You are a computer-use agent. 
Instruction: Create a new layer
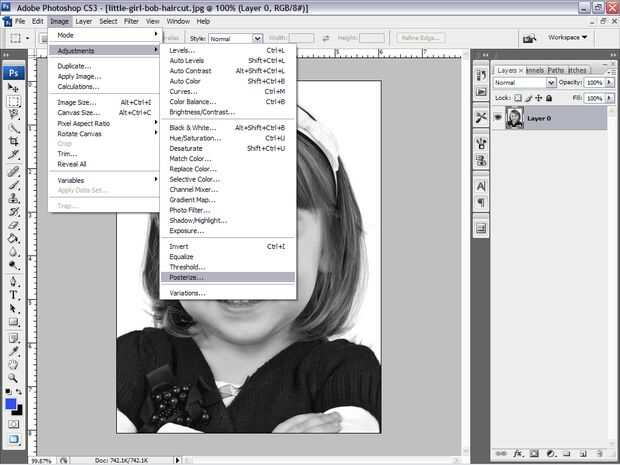tap(583, 453)
